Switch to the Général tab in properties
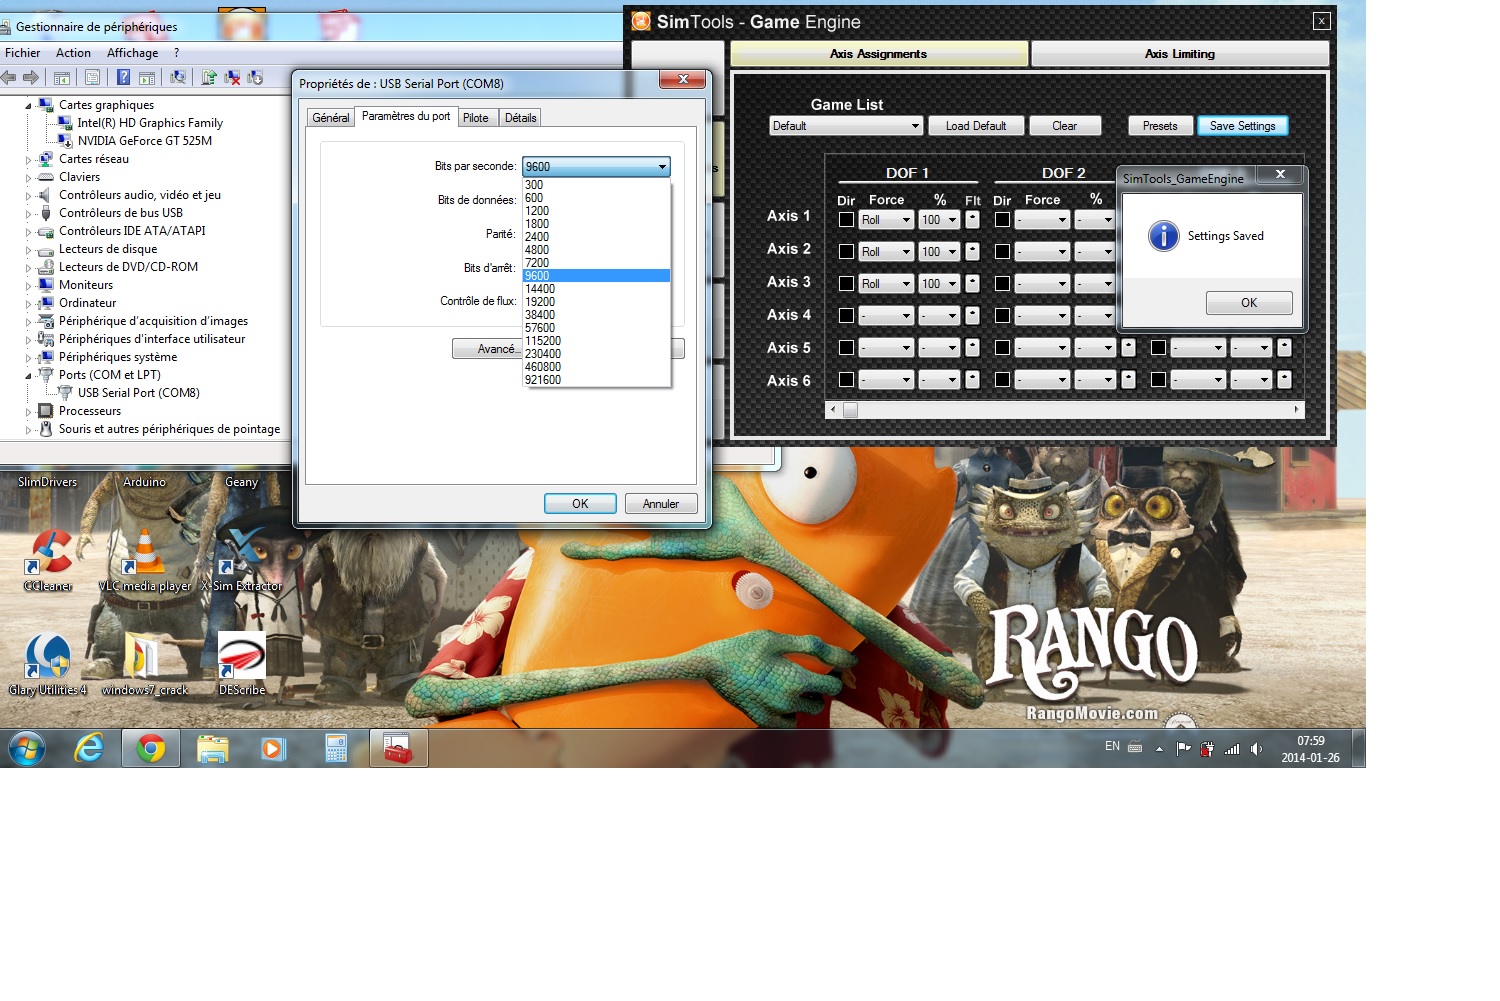Viewport: 1500px width, 1001px height. 331,118
